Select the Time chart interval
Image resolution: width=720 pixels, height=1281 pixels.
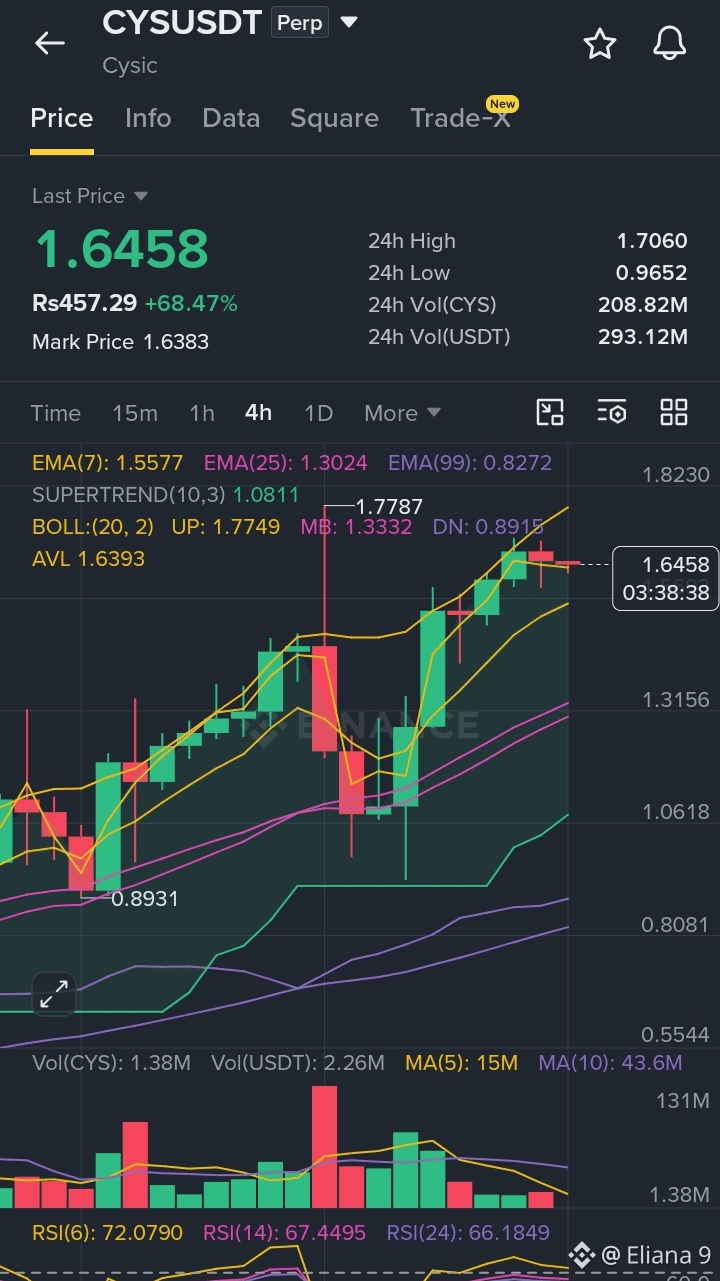(56, 413)
